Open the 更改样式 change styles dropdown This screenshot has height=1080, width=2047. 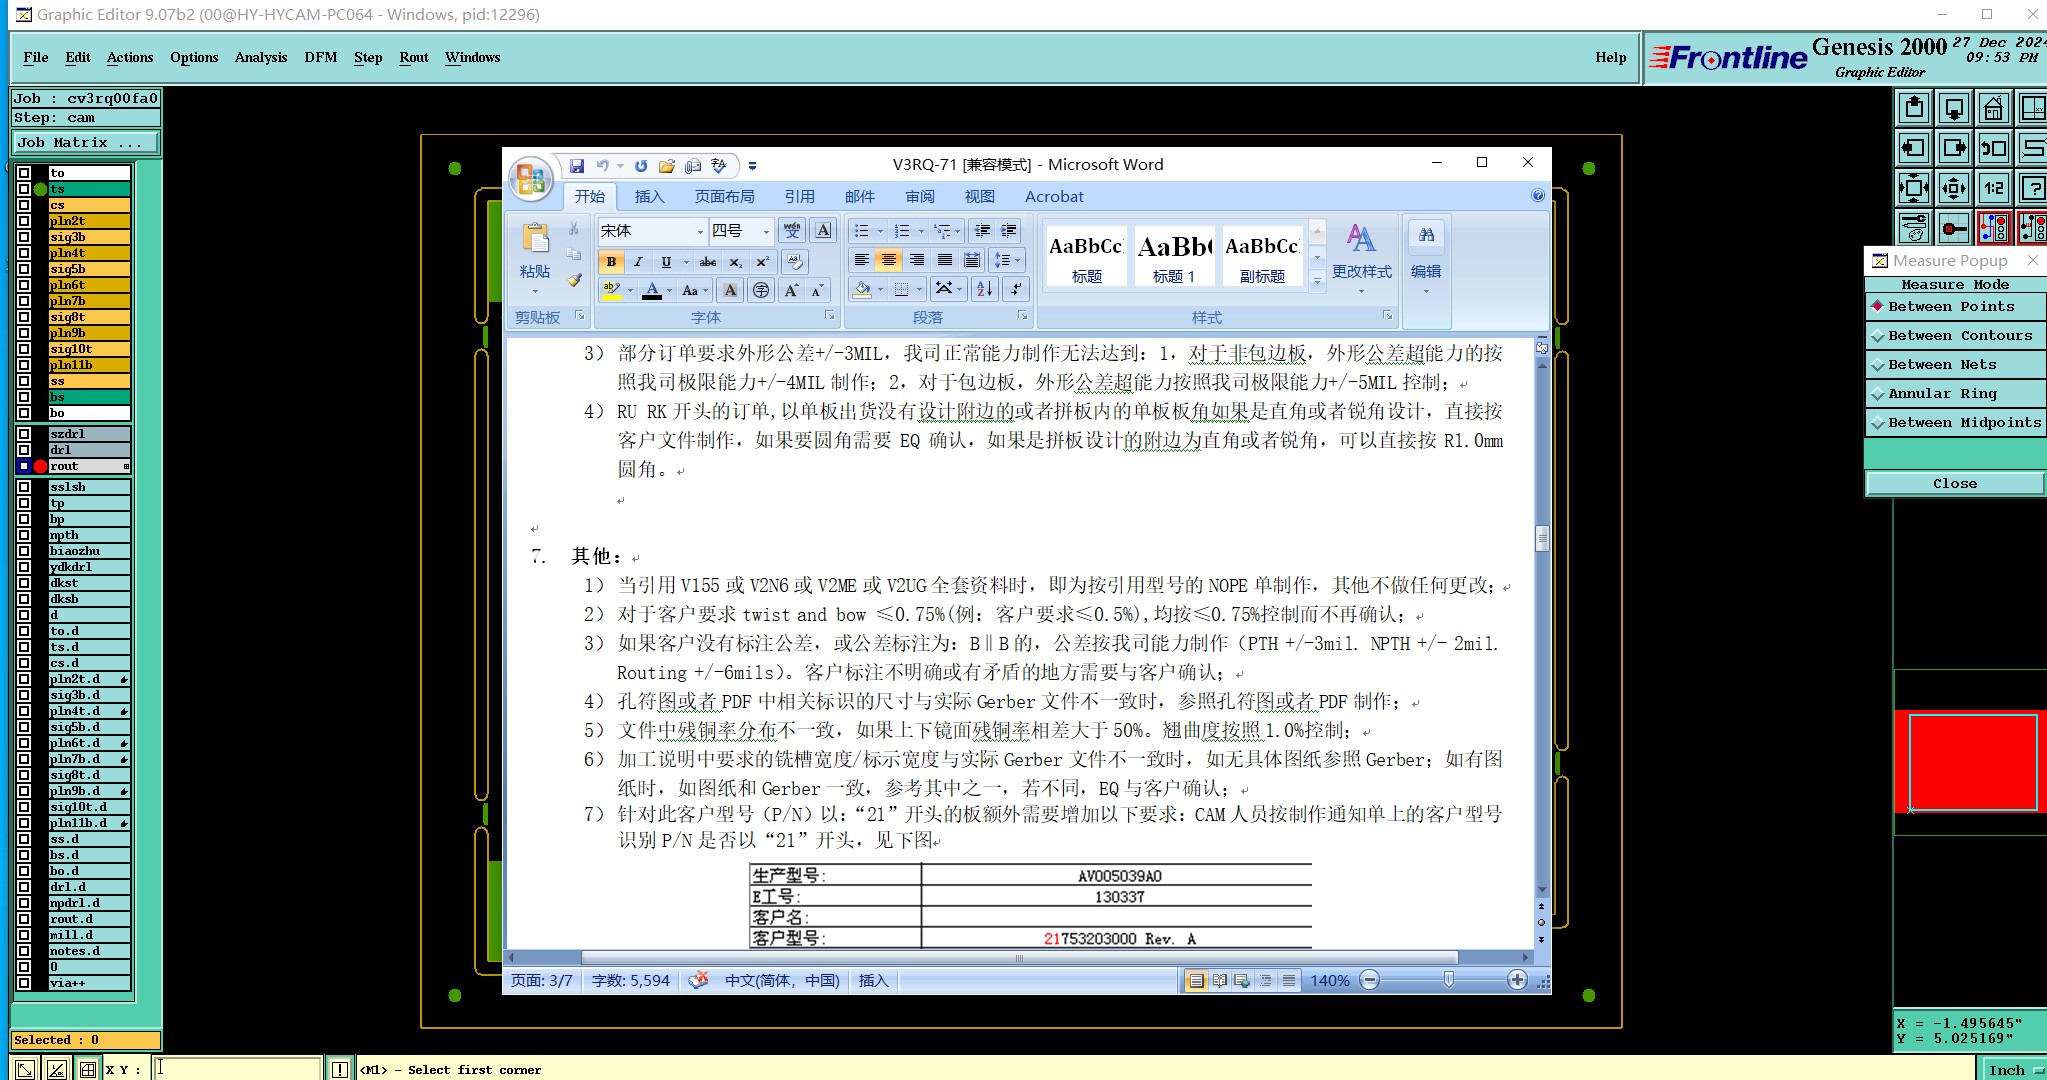(x=1361, y=256)
